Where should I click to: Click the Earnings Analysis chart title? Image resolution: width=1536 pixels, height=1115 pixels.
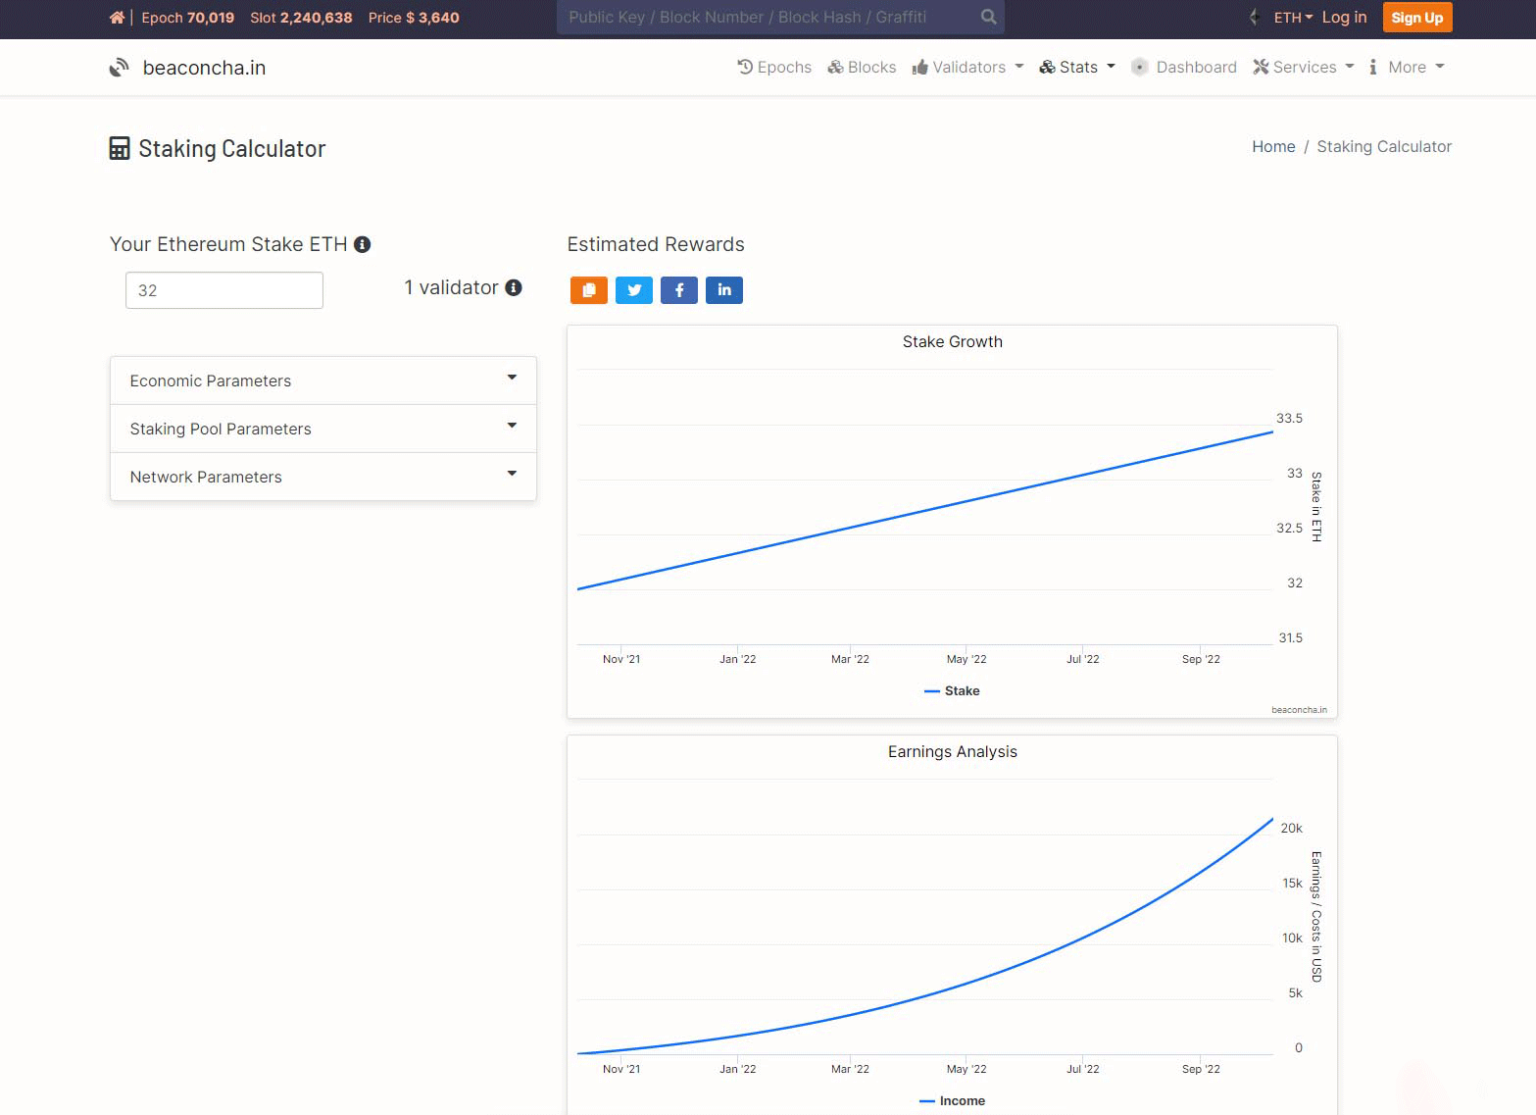click(952, 752)
